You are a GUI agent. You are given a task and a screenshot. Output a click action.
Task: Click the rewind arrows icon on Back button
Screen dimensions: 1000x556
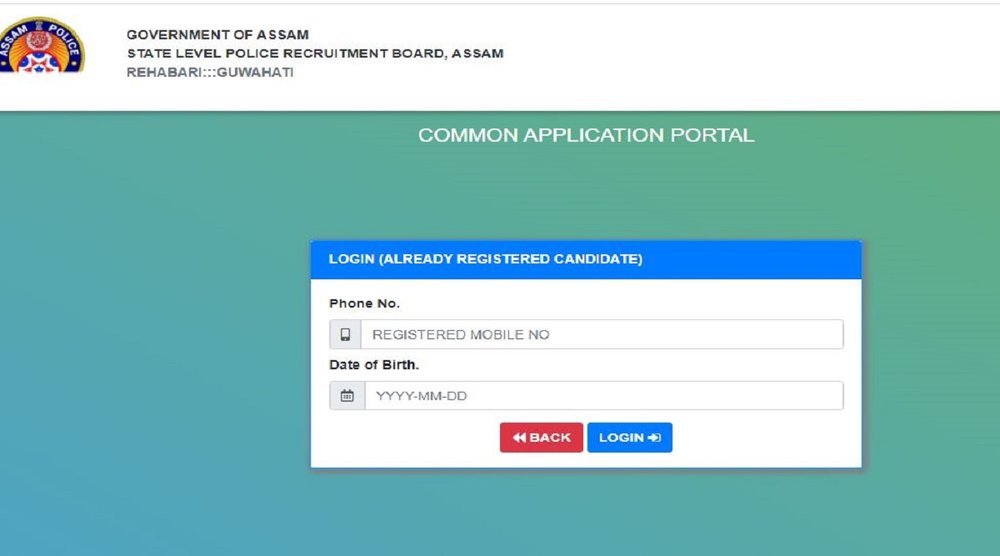[x=519, y=438]
